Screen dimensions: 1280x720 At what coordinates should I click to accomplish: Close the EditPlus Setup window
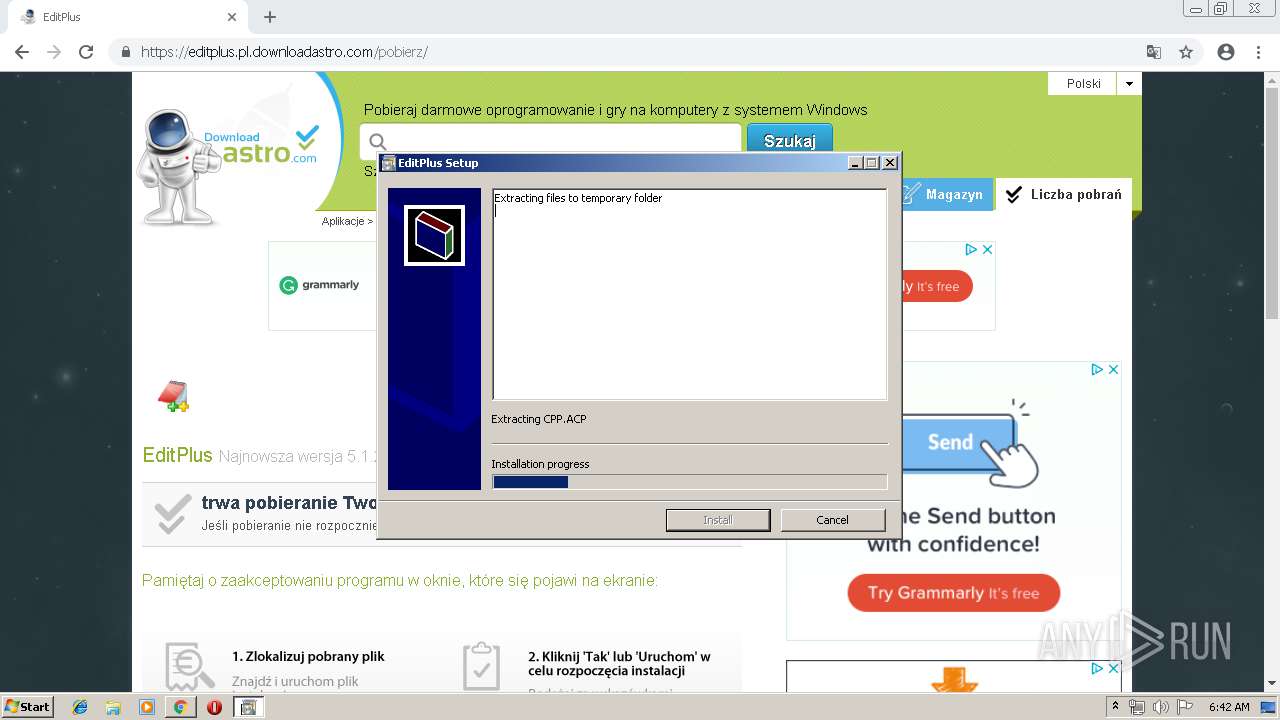[890, 163]
